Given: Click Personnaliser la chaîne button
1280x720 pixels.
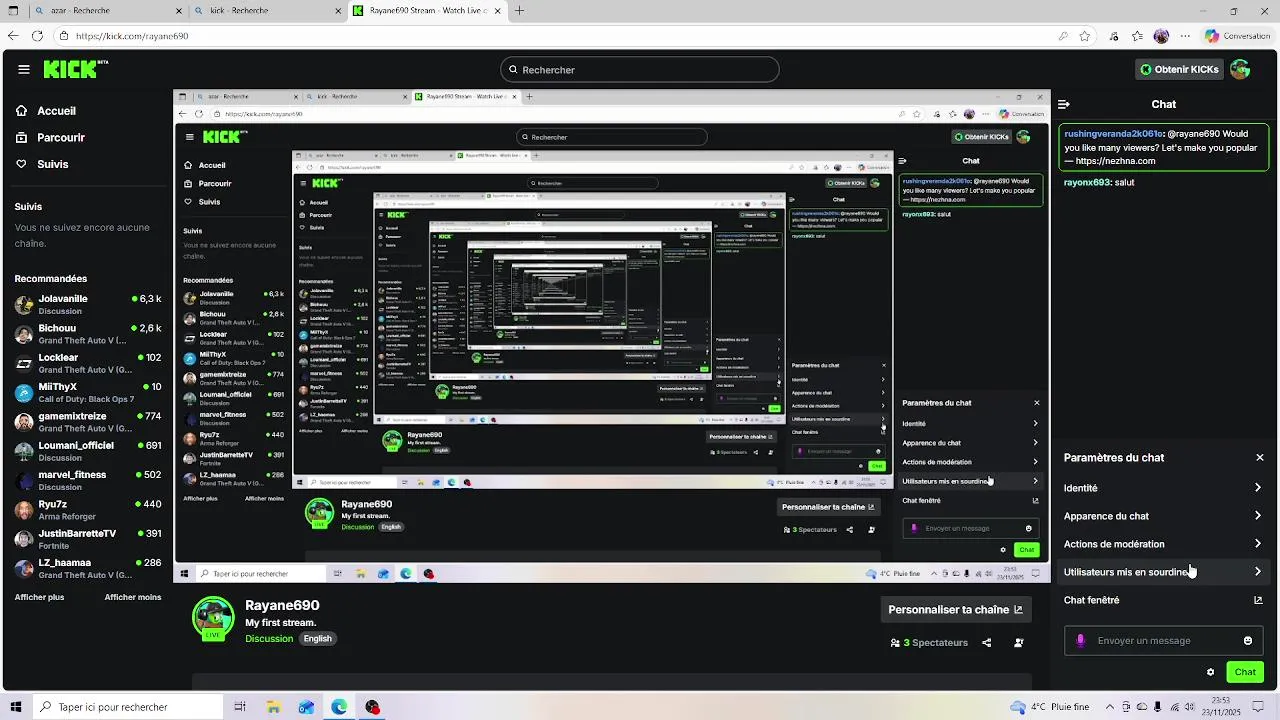Looking at the screenshot, I should (955, 610).
